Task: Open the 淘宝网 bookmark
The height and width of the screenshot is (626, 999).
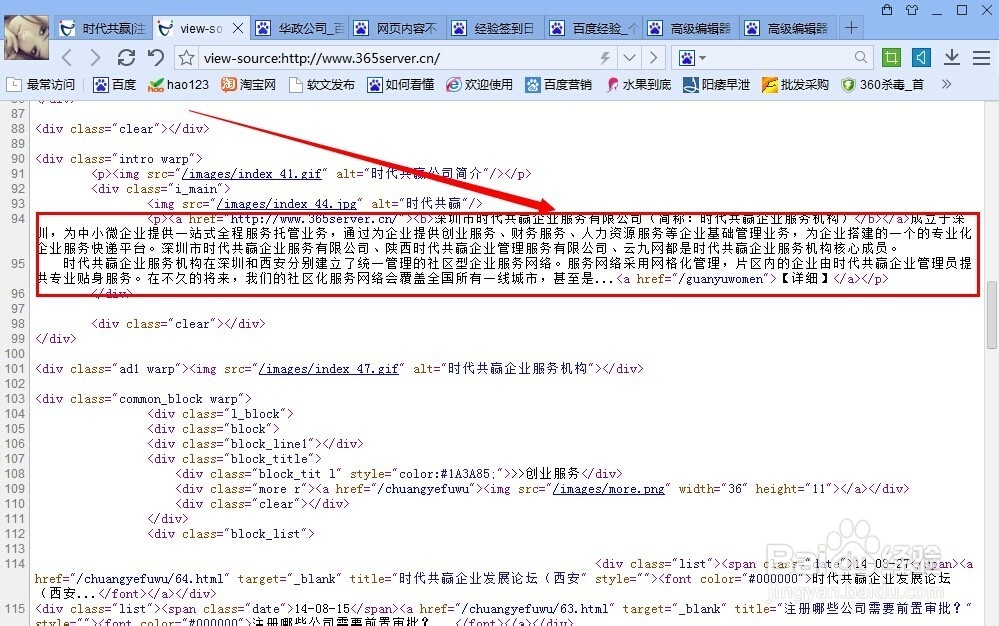Action: coord(248,84)
